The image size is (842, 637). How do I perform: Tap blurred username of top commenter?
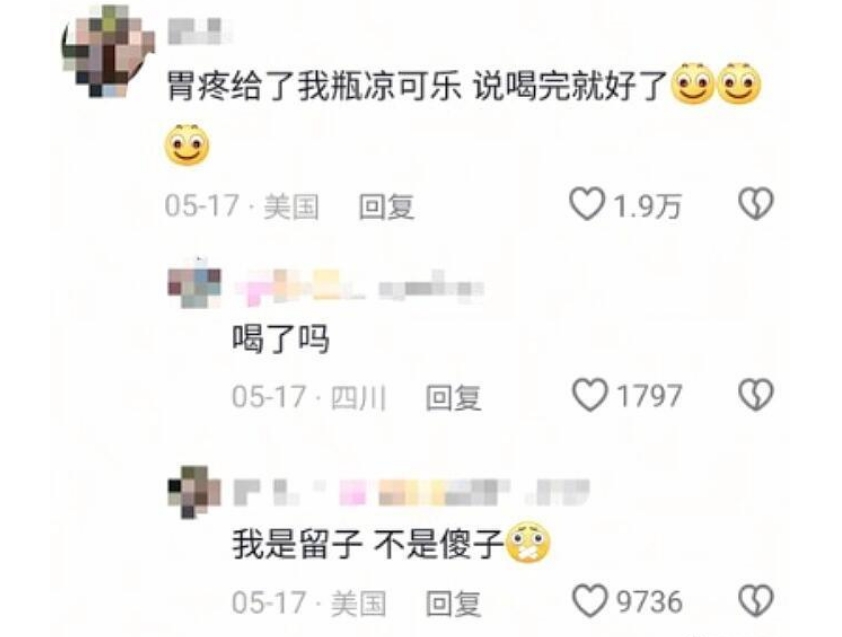[200, 31]
